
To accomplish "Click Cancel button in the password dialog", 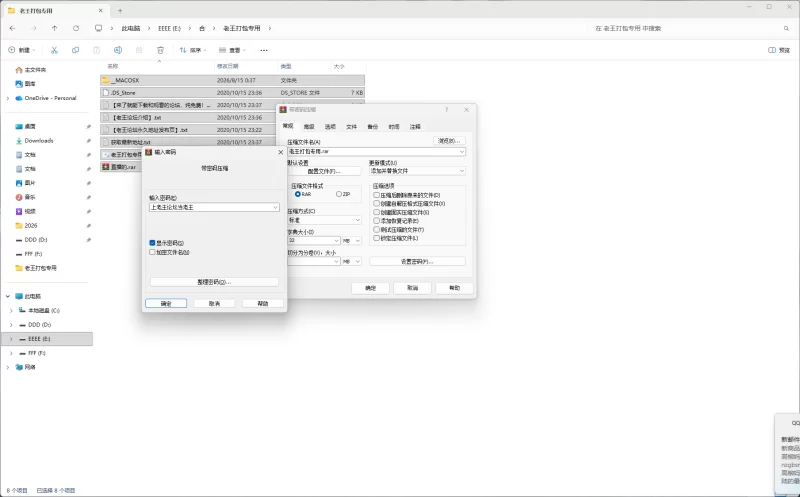I will 214,303.
